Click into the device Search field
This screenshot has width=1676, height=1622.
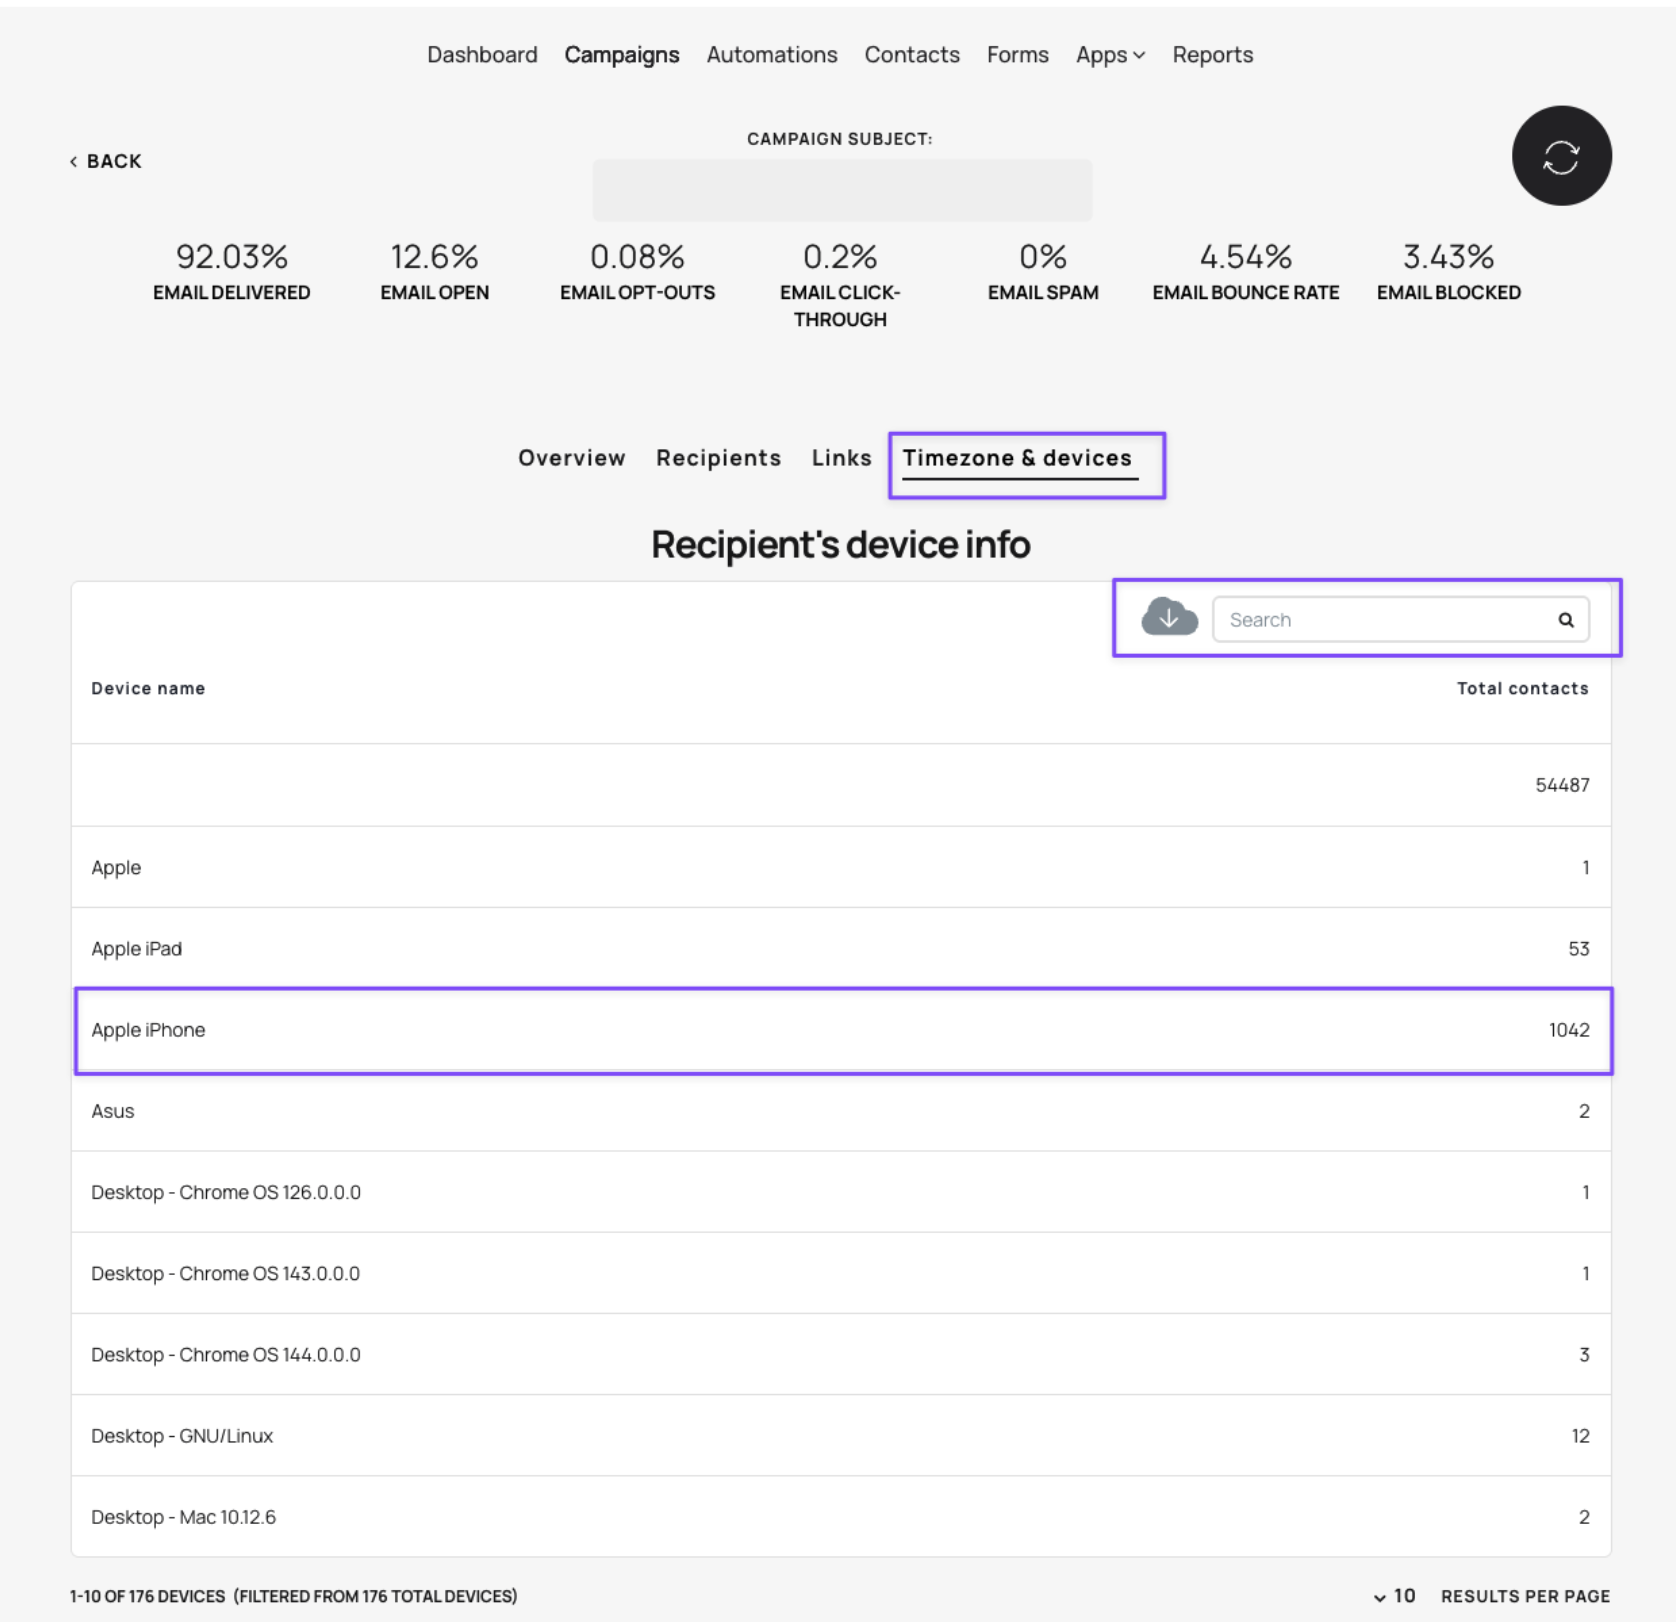[1400, 620]
